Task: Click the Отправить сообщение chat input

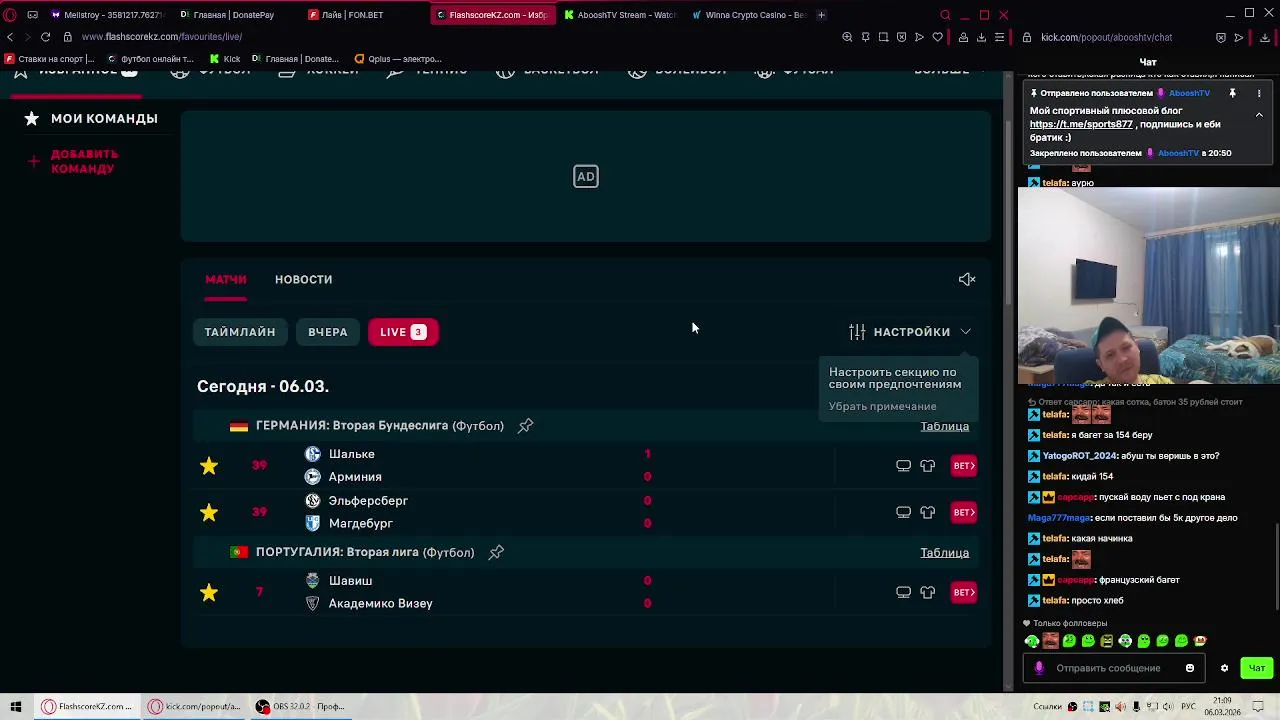Action: pyautogui.click(x=1115, y=668)
